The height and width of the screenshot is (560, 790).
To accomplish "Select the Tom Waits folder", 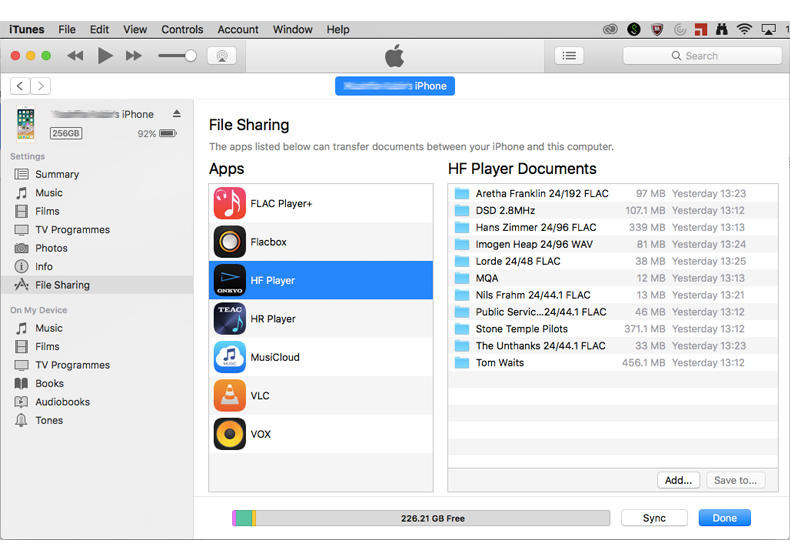I will tap(613, 362).
